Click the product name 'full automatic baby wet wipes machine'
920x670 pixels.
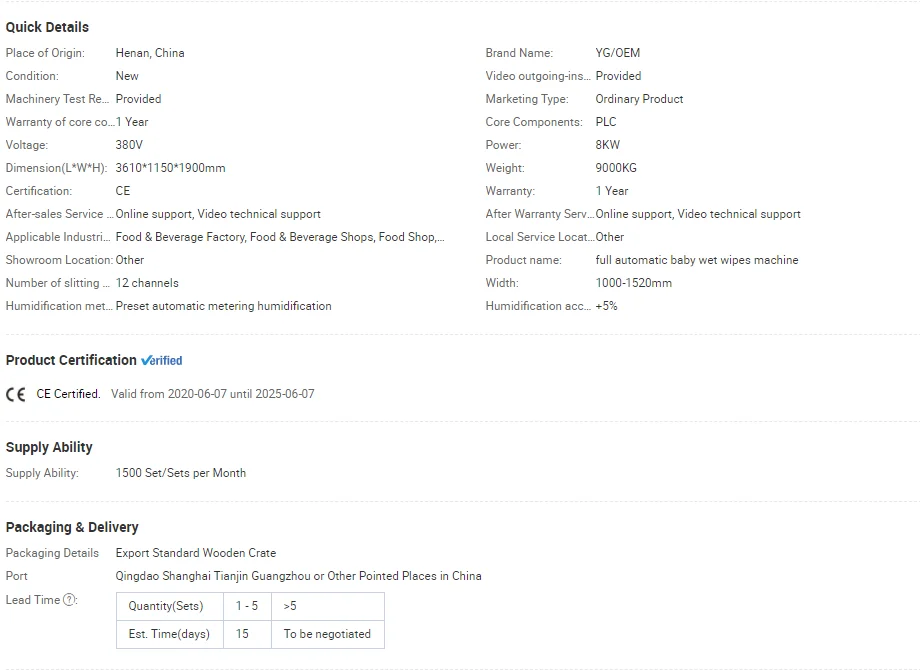click(x=697, y=260)
